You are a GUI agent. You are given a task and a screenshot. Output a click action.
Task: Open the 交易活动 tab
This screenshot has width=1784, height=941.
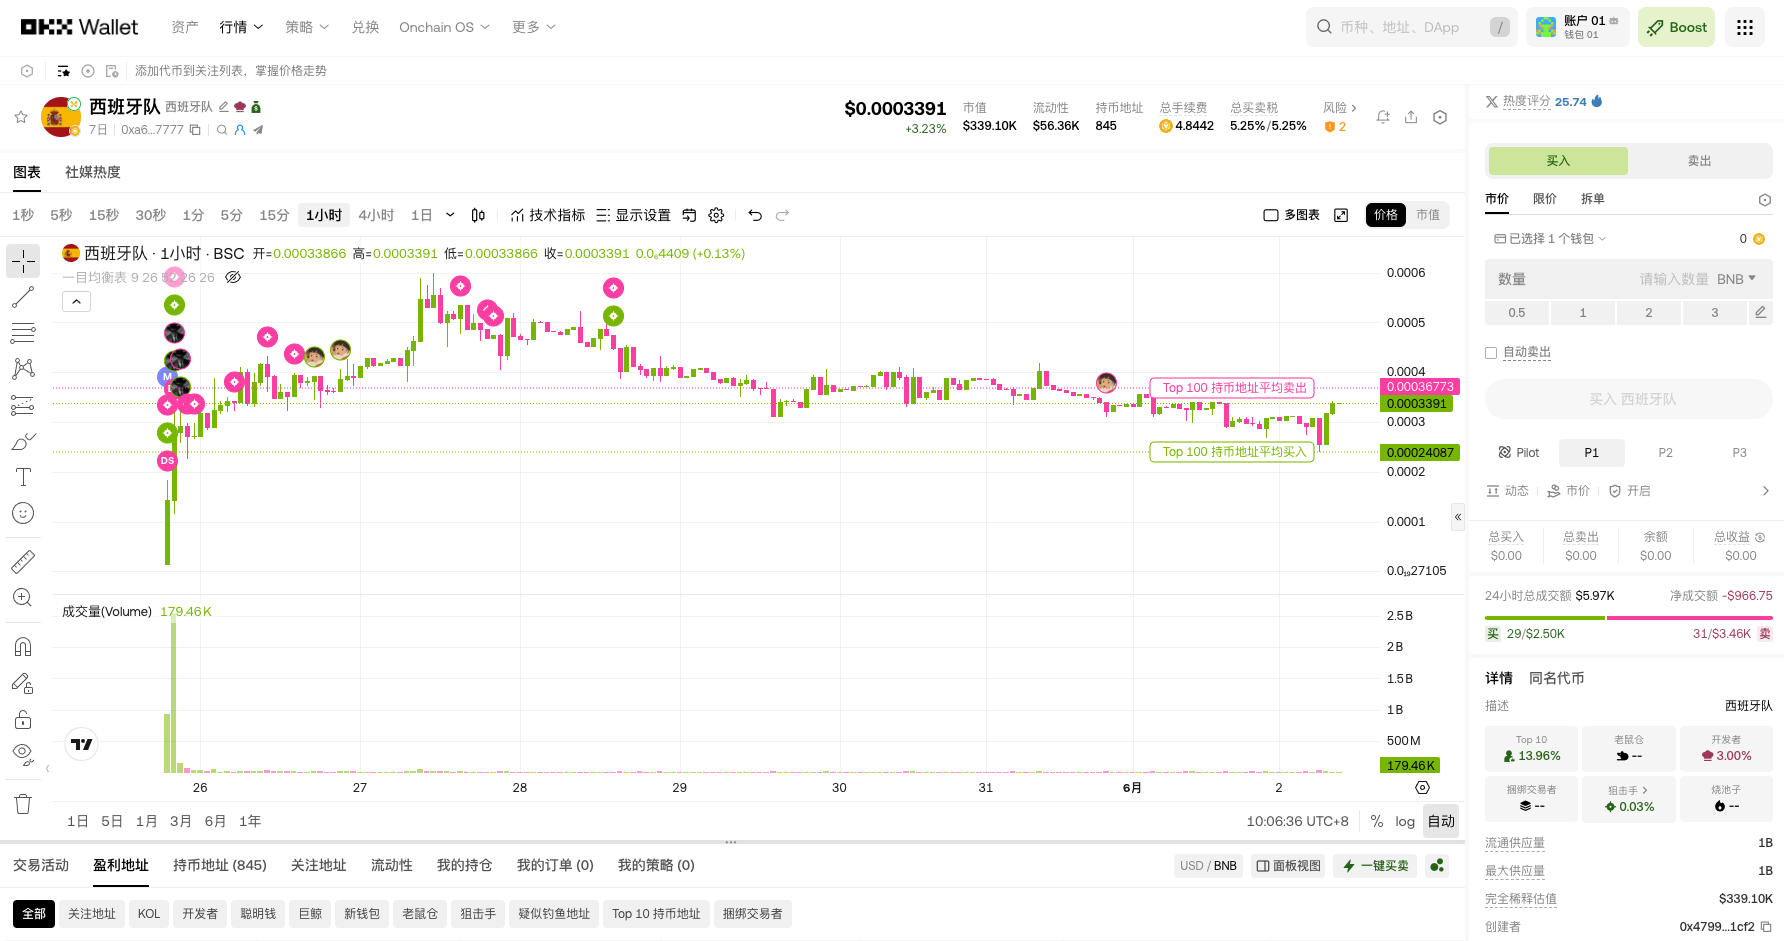pos(41,865)
